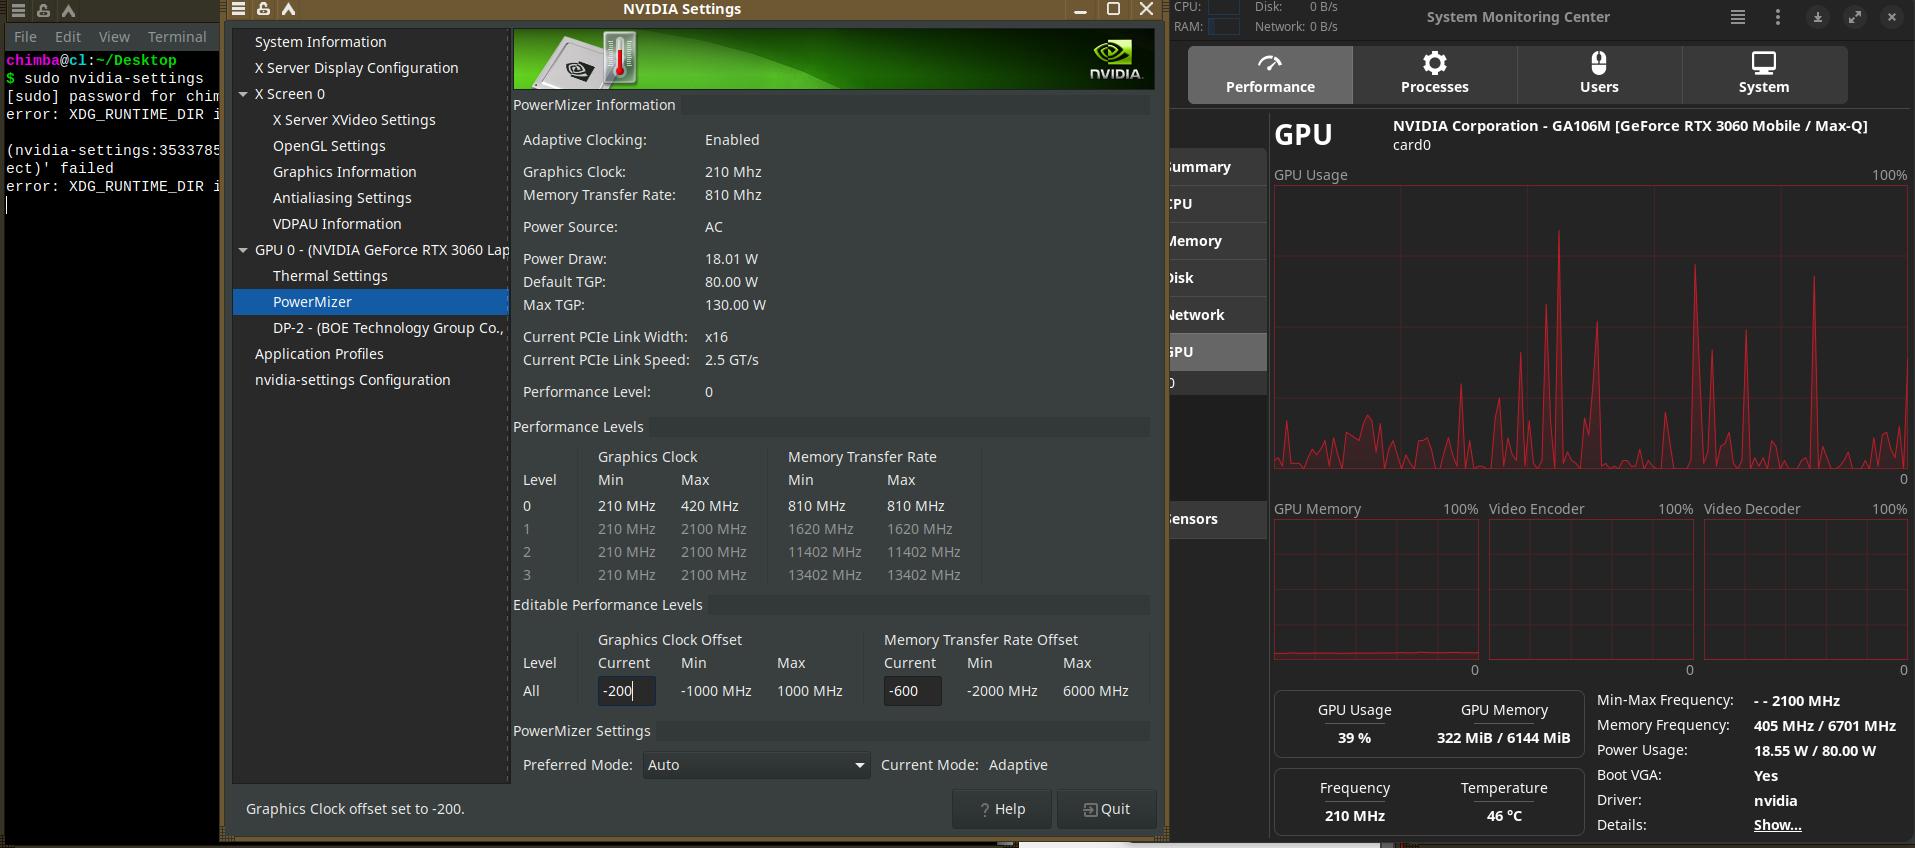Screen dimensions: 1915x848
Task: Click Level 0 graphics clock max '420 MHz'
Action: click(x=710, y=506)
